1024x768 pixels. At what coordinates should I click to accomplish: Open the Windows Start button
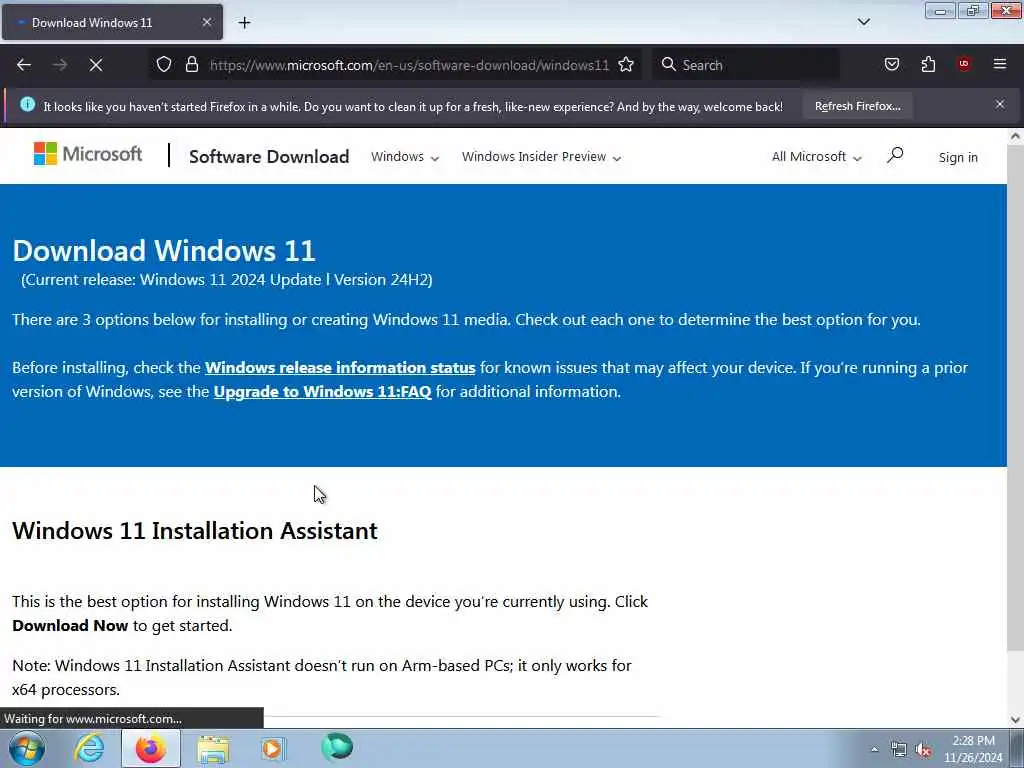click(x=27, y=748)
